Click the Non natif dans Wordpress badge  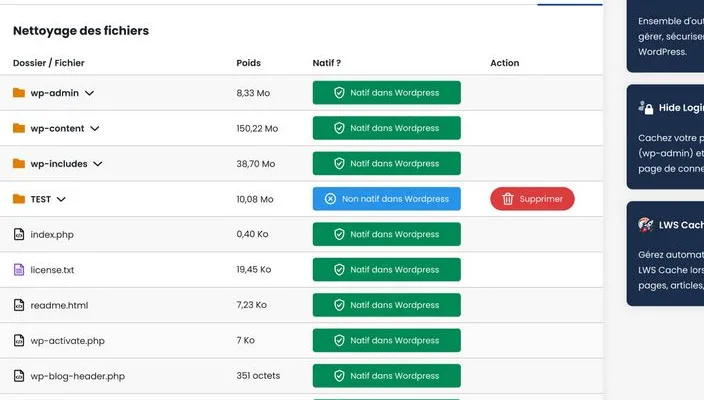point(386,199)
